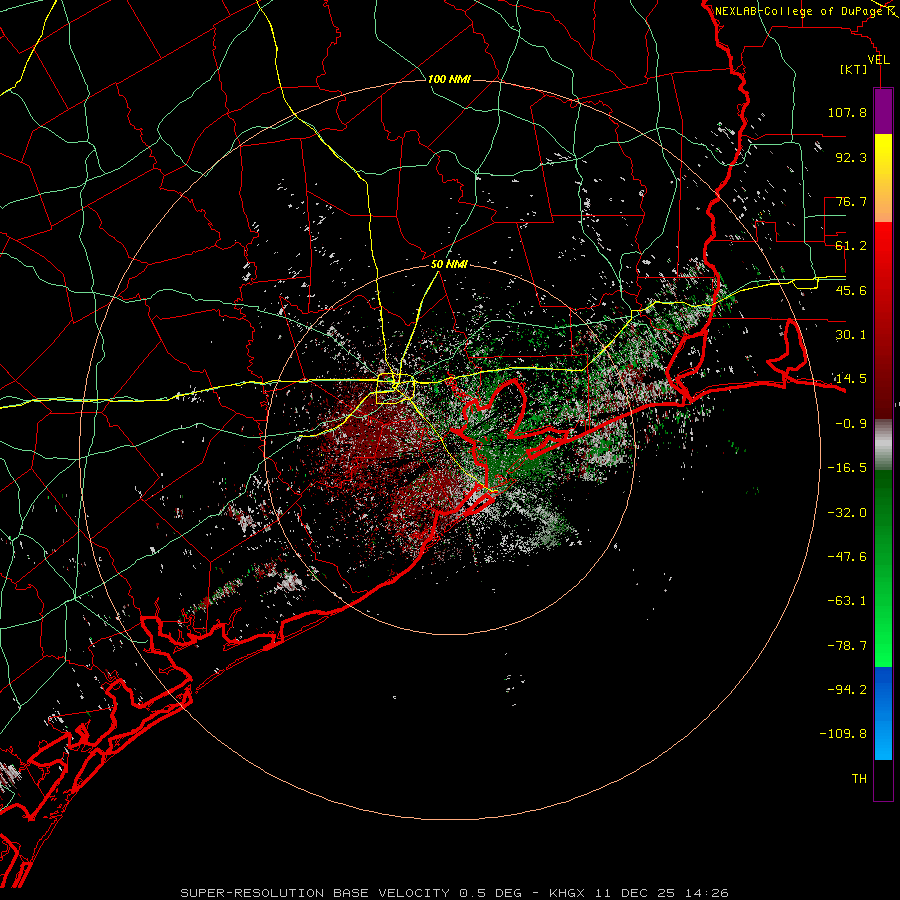Click the 107.8 scale value

[847, 112]
